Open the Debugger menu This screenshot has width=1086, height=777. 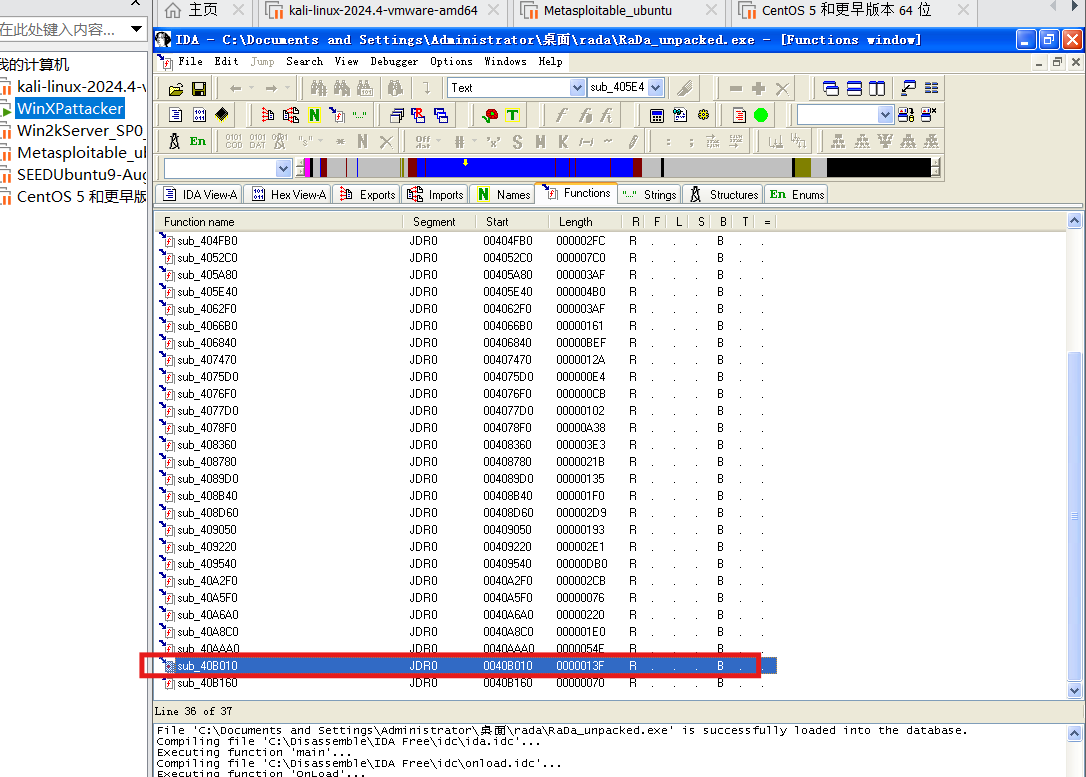[x=394, y=62]
